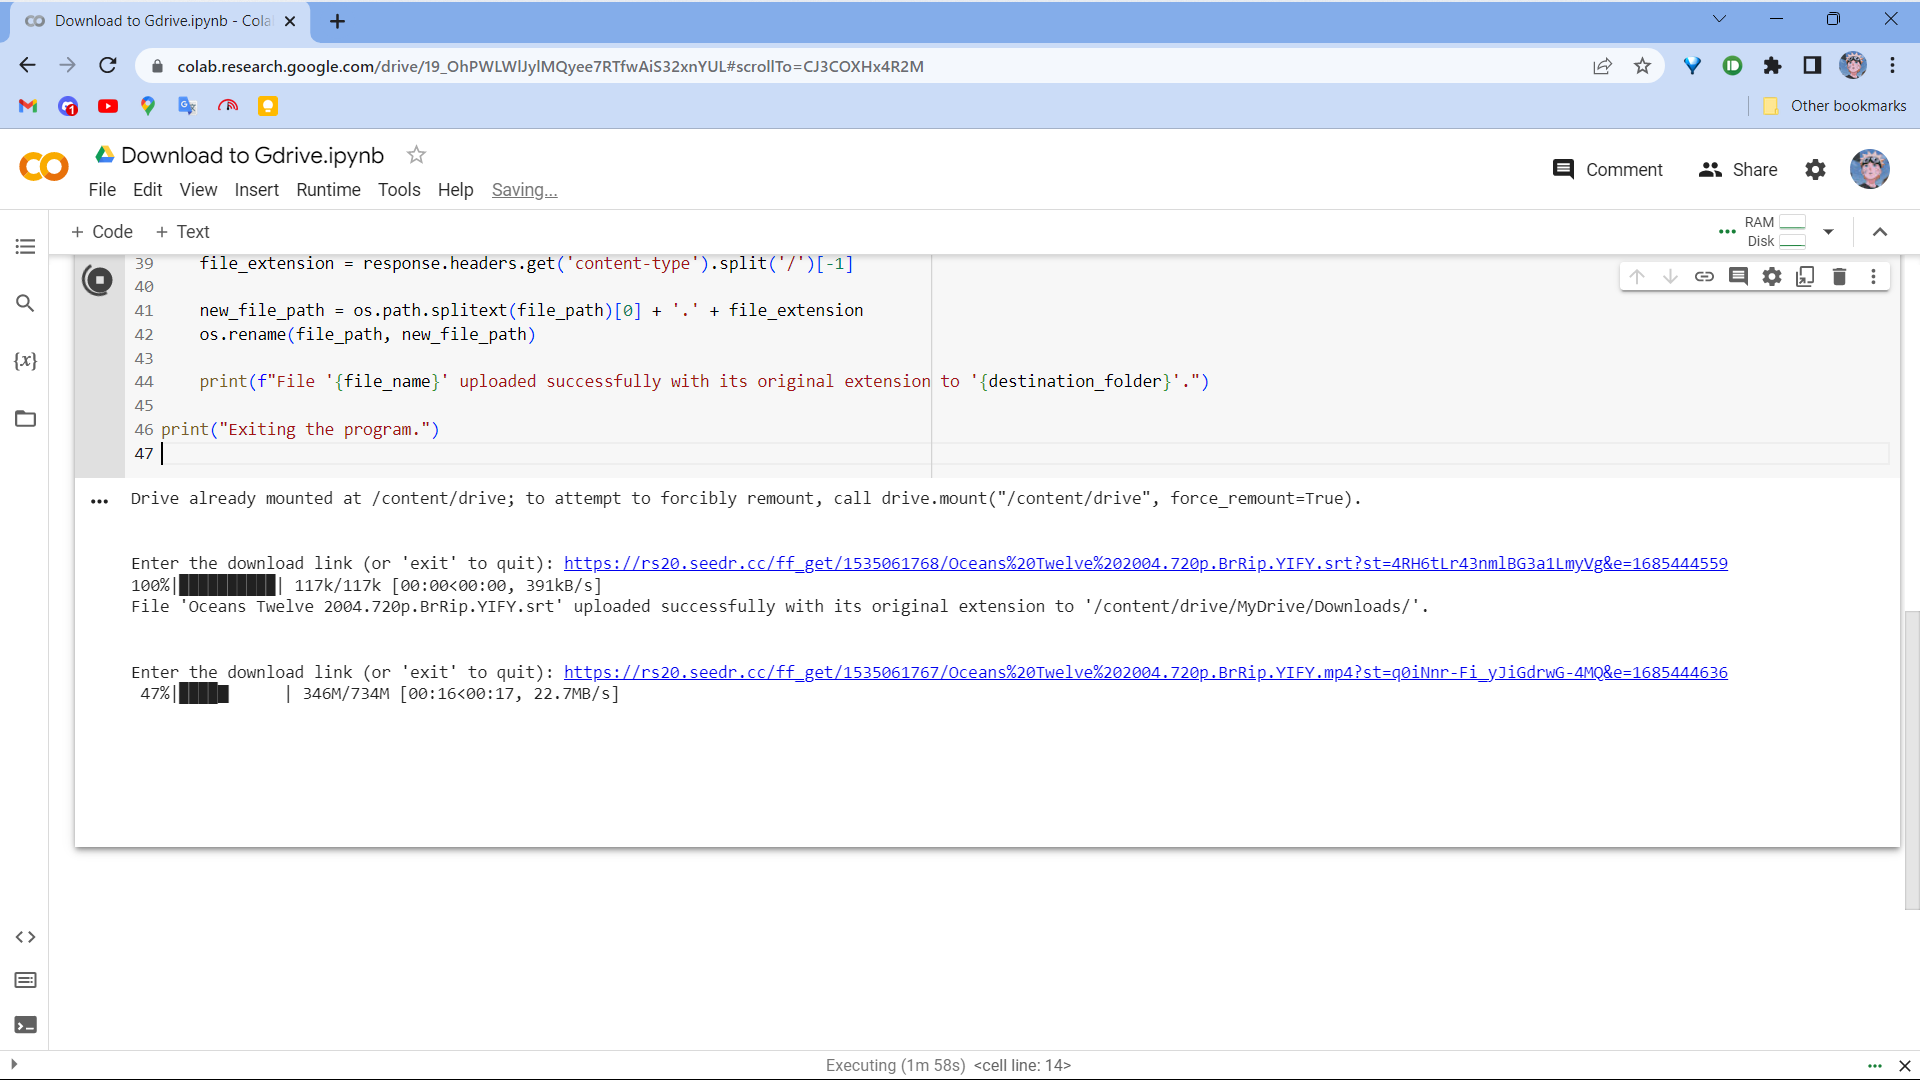Move the selected cell up
The width and height of the screenshot is (1920, 1080).
[1636, 276]
